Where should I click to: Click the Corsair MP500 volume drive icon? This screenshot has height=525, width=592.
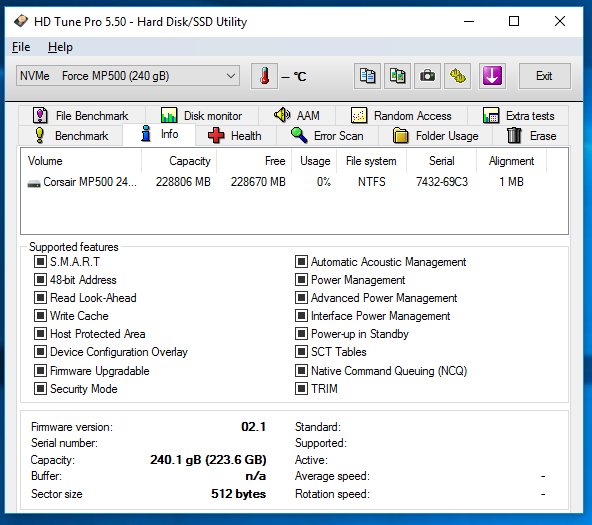pyautogui.click(x=34, y=183)
